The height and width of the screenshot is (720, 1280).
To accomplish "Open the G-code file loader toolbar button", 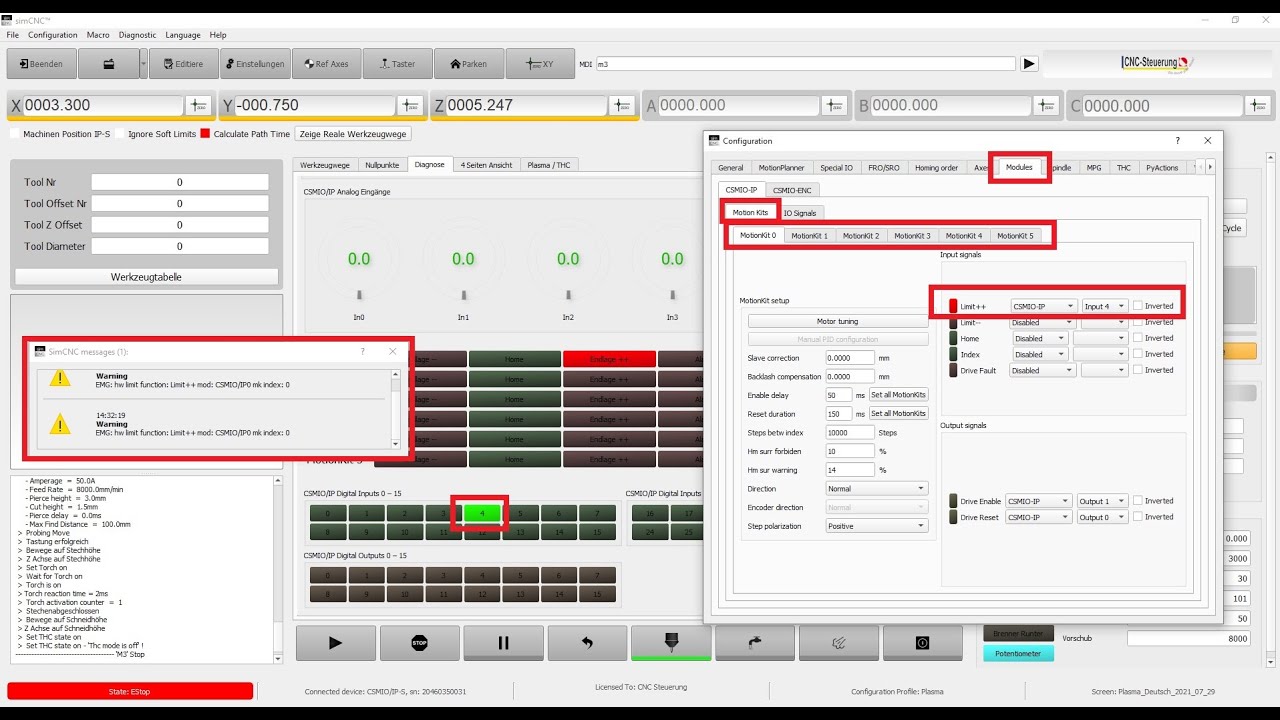I will point(107,64).
